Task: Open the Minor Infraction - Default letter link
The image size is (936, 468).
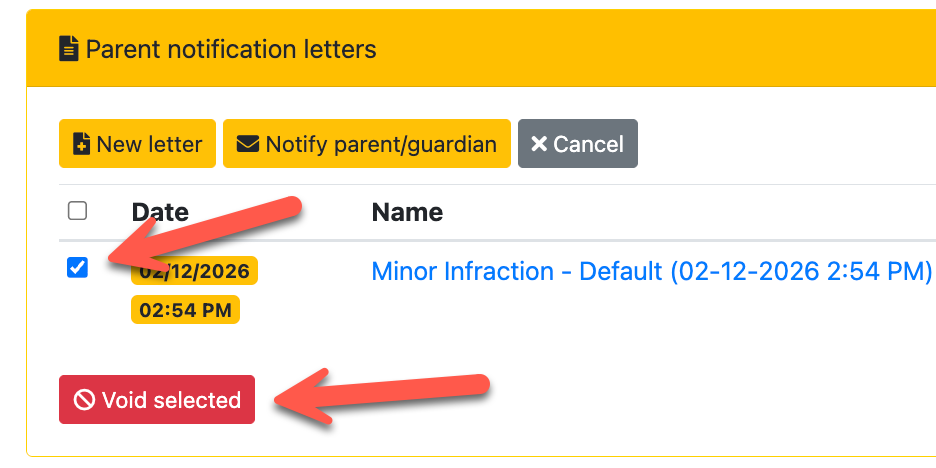Action: 651,271
